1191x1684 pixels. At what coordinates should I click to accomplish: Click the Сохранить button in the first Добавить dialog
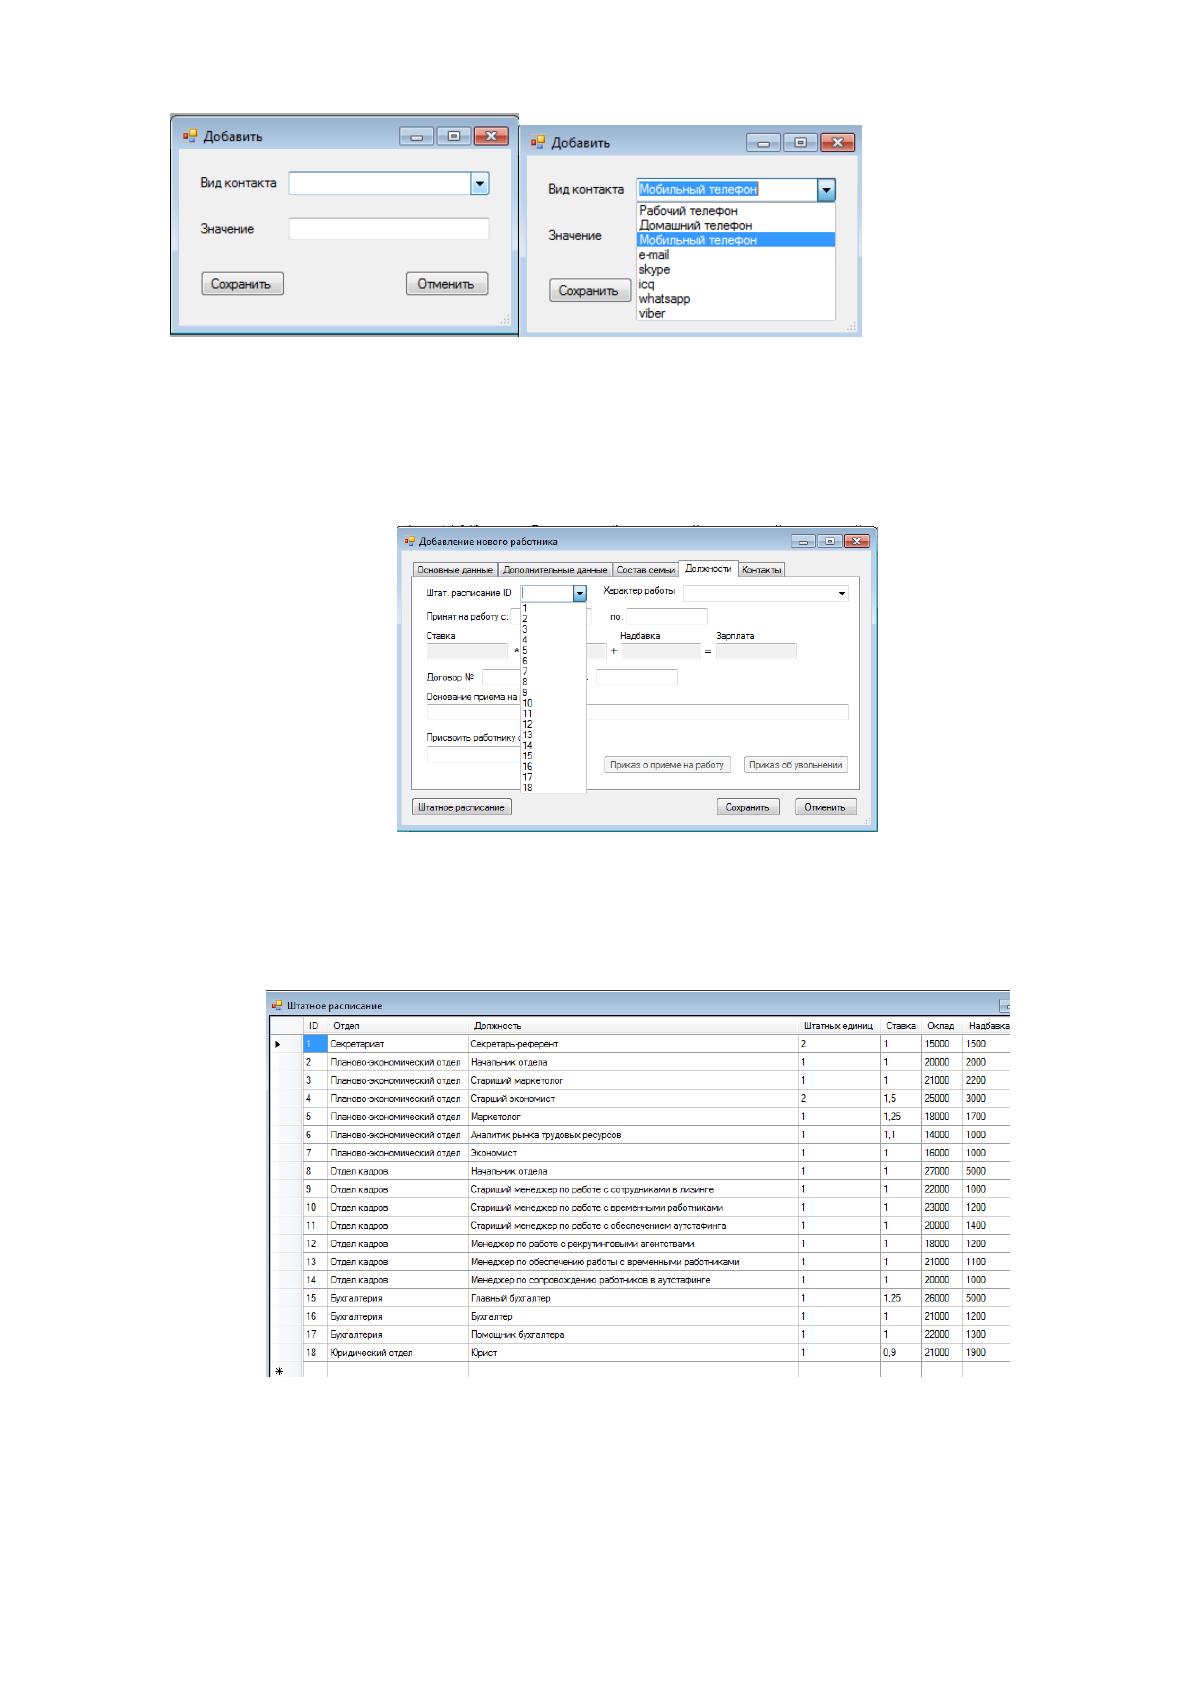tap(242, 284)
